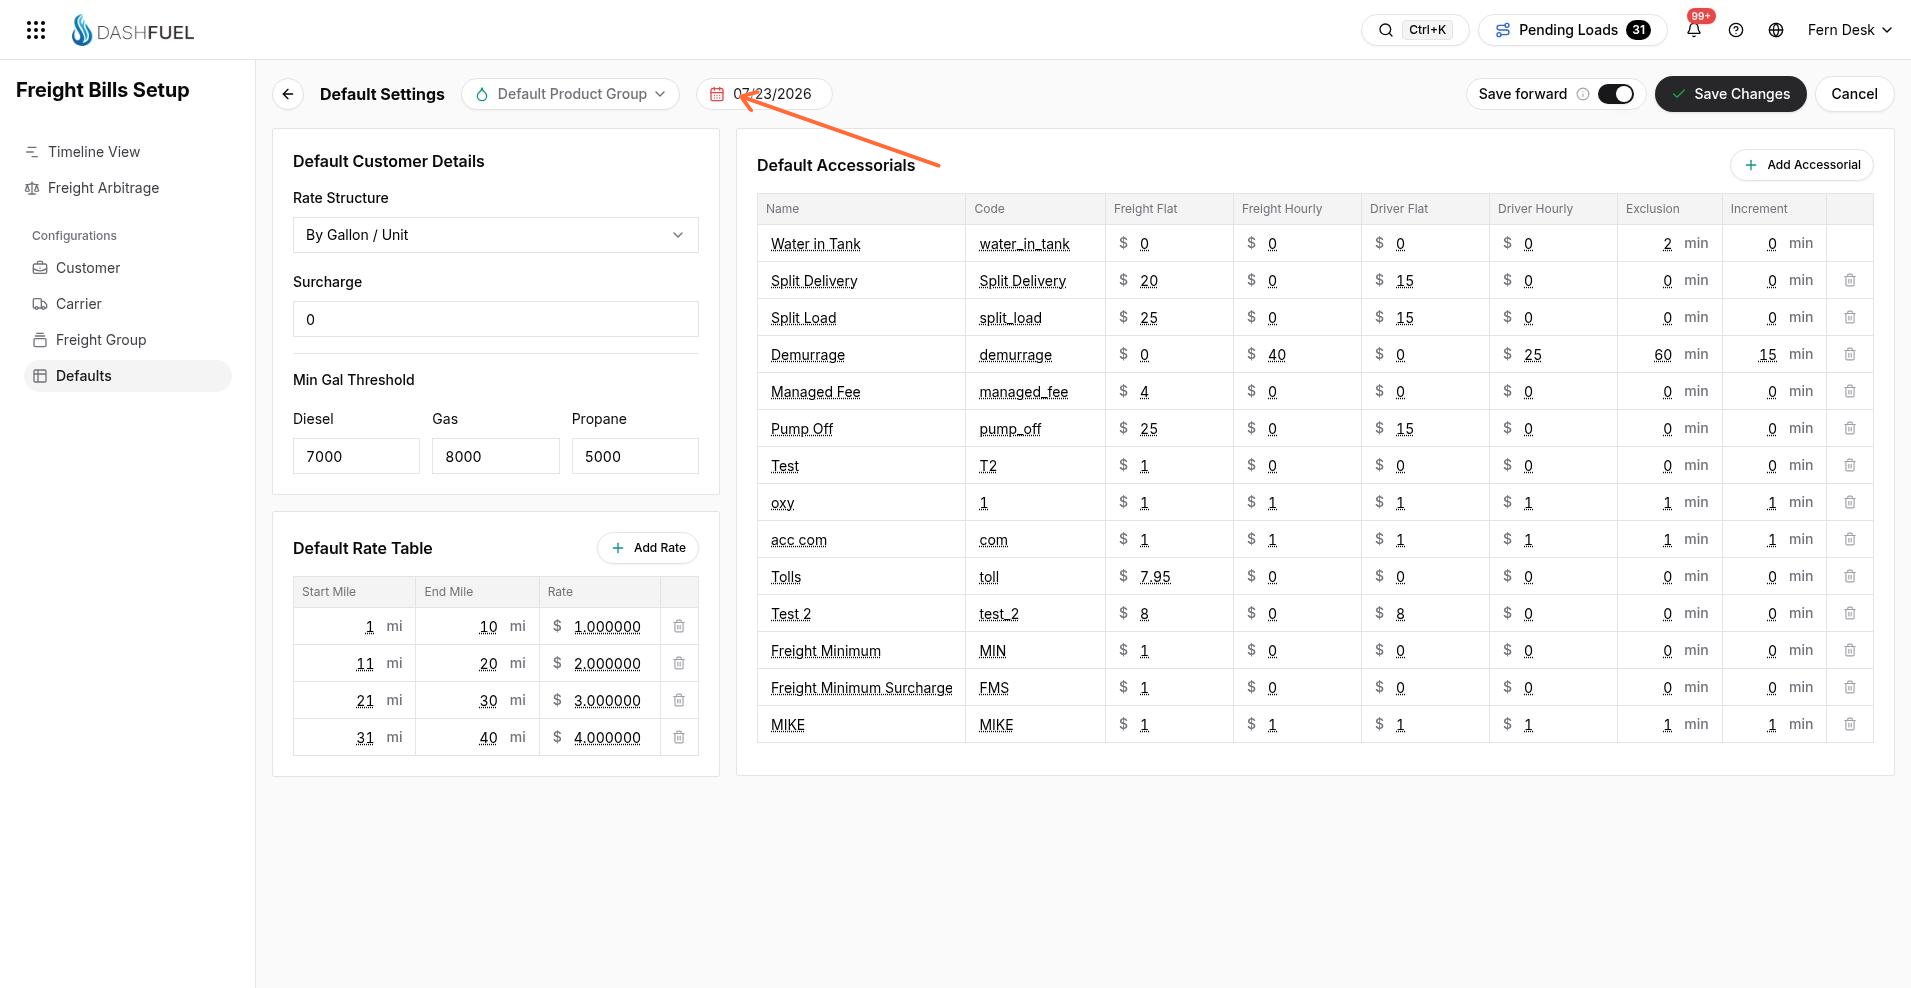Edit Demurrage driver hourly value 25
1911x988 pixels.
point(1533,355)
